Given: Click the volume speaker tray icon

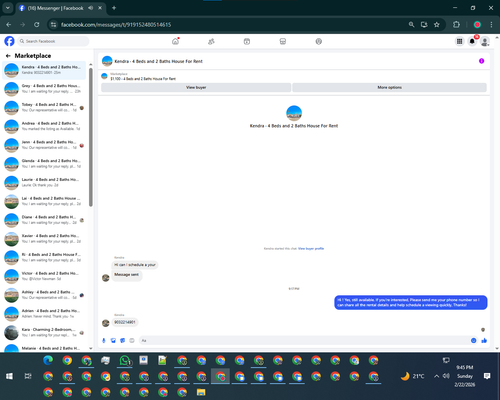Looking at the screenshot, I should (x=446, y=376).
